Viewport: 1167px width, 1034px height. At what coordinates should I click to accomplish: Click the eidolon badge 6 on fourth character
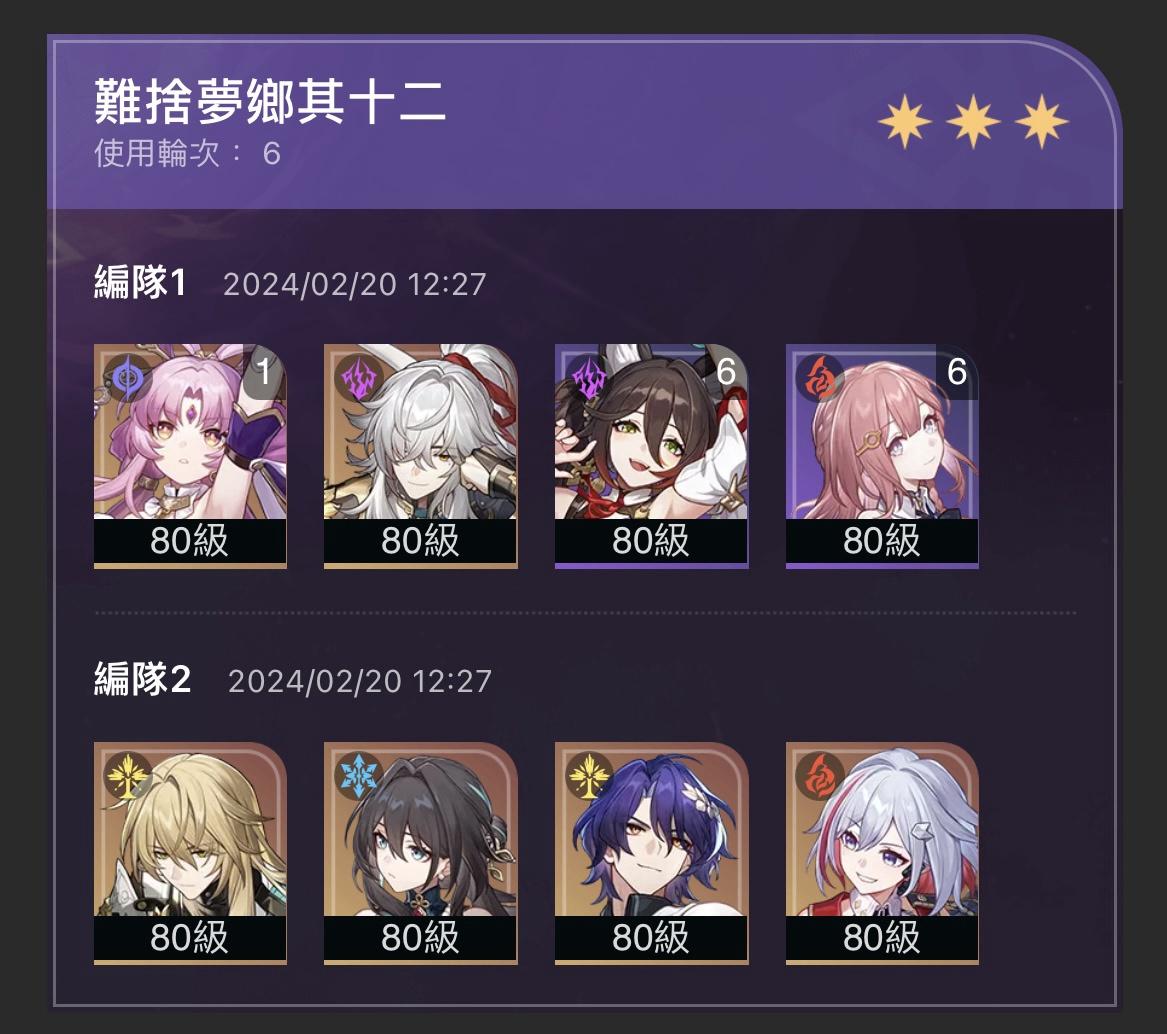[956, 371]
